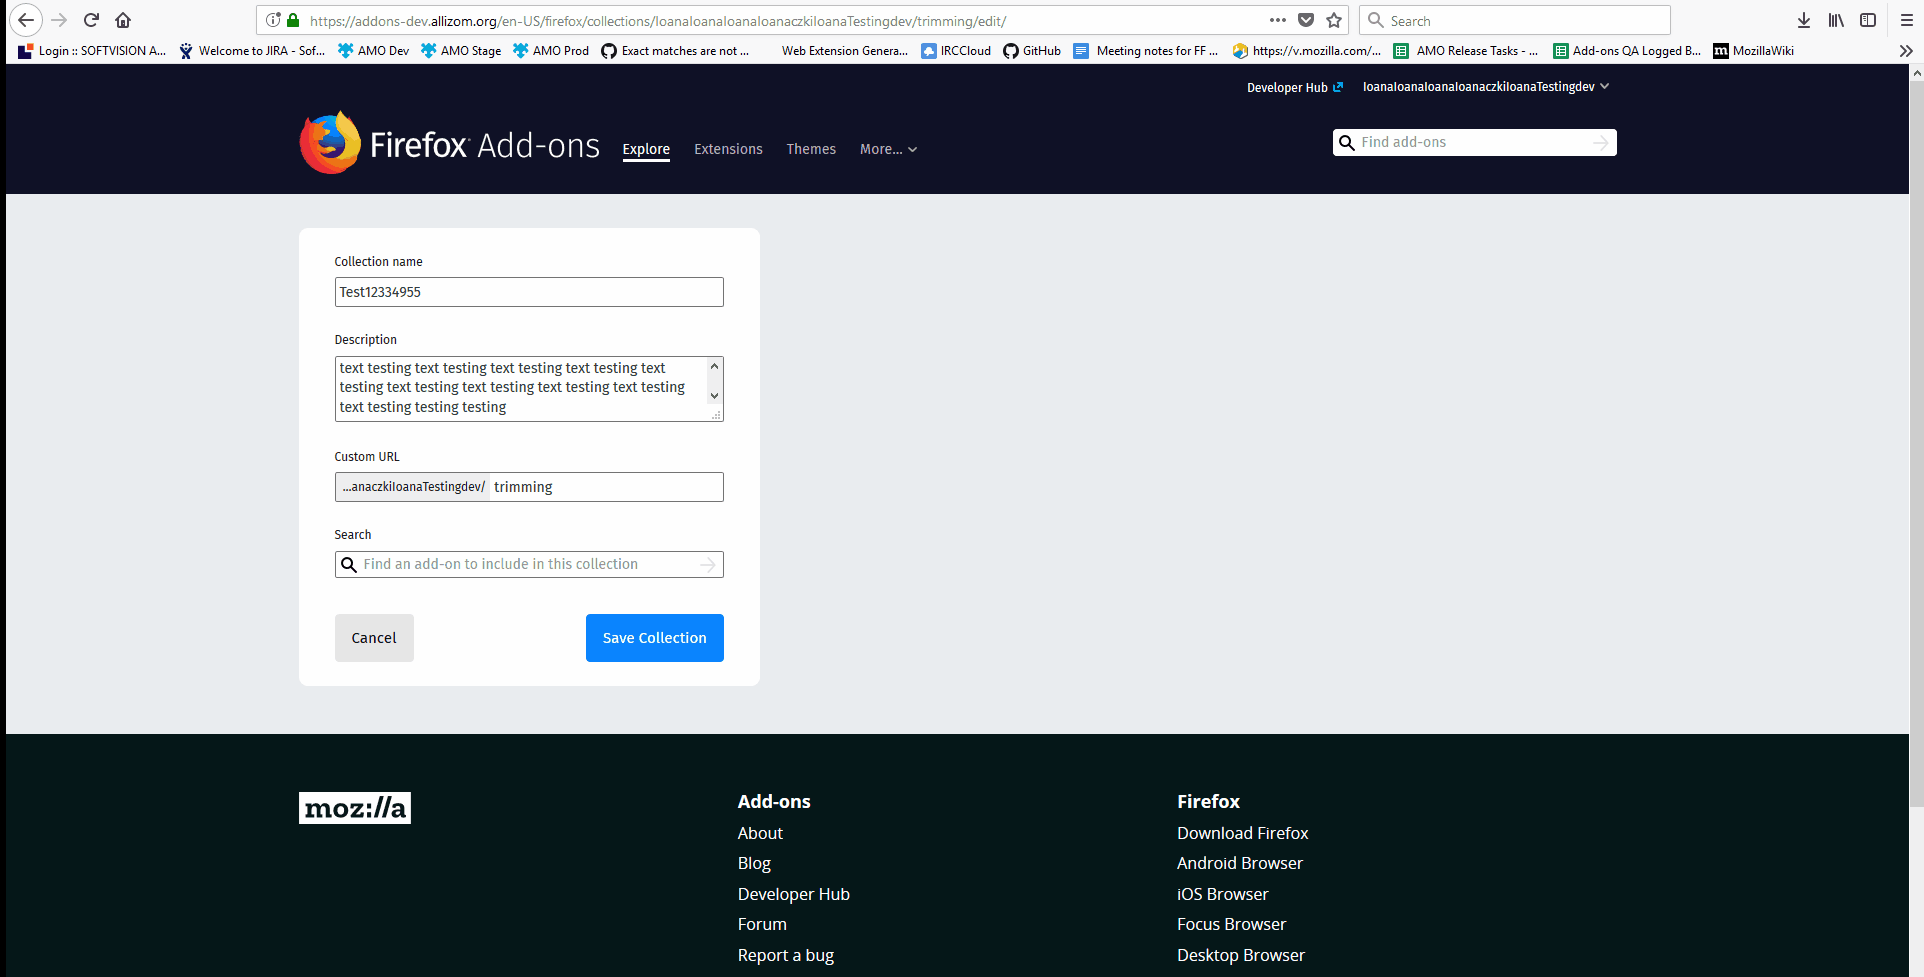This screenshot has width=1924, height=977.
Task: Open page actions three-dots menu
Action: pyautogui.click(x=1277, y=20)
